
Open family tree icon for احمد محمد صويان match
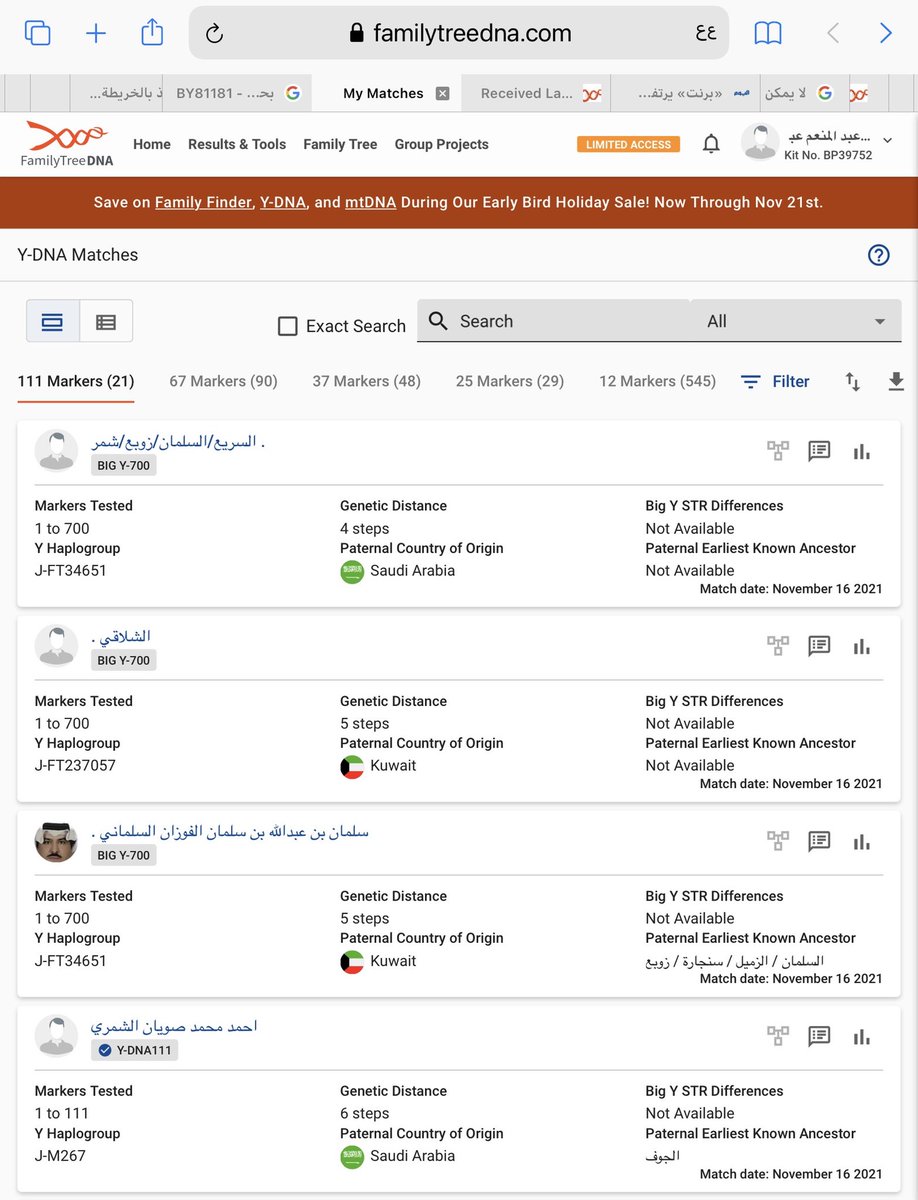point(778,1036)
